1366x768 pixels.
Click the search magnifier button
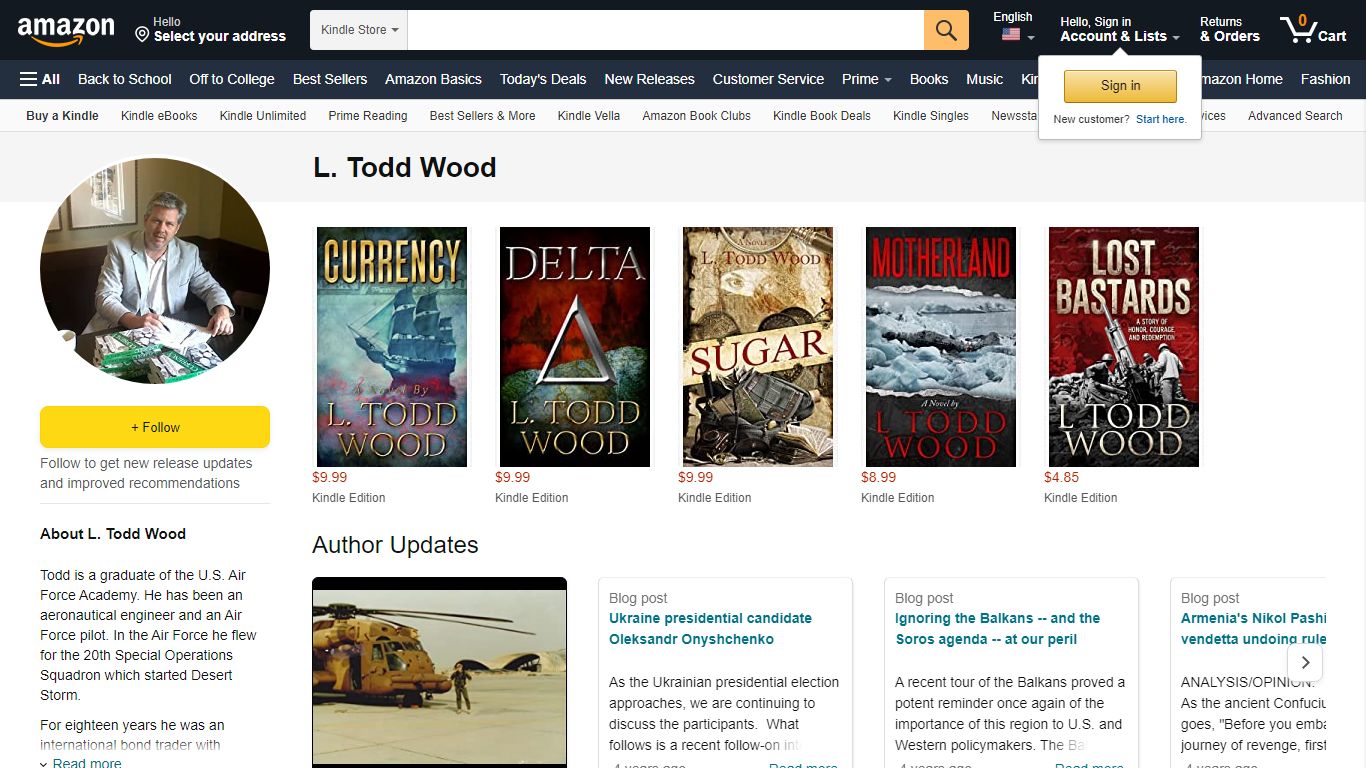pyautogui.click(x=946, y=30)
